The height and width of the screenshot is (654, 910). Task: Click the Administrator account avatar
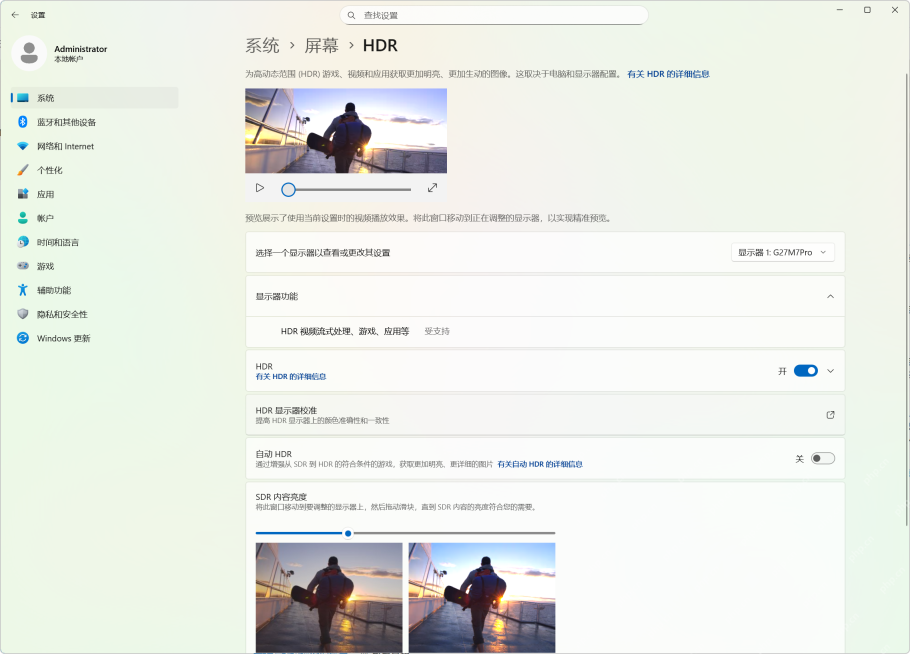[x=29, y=53]
